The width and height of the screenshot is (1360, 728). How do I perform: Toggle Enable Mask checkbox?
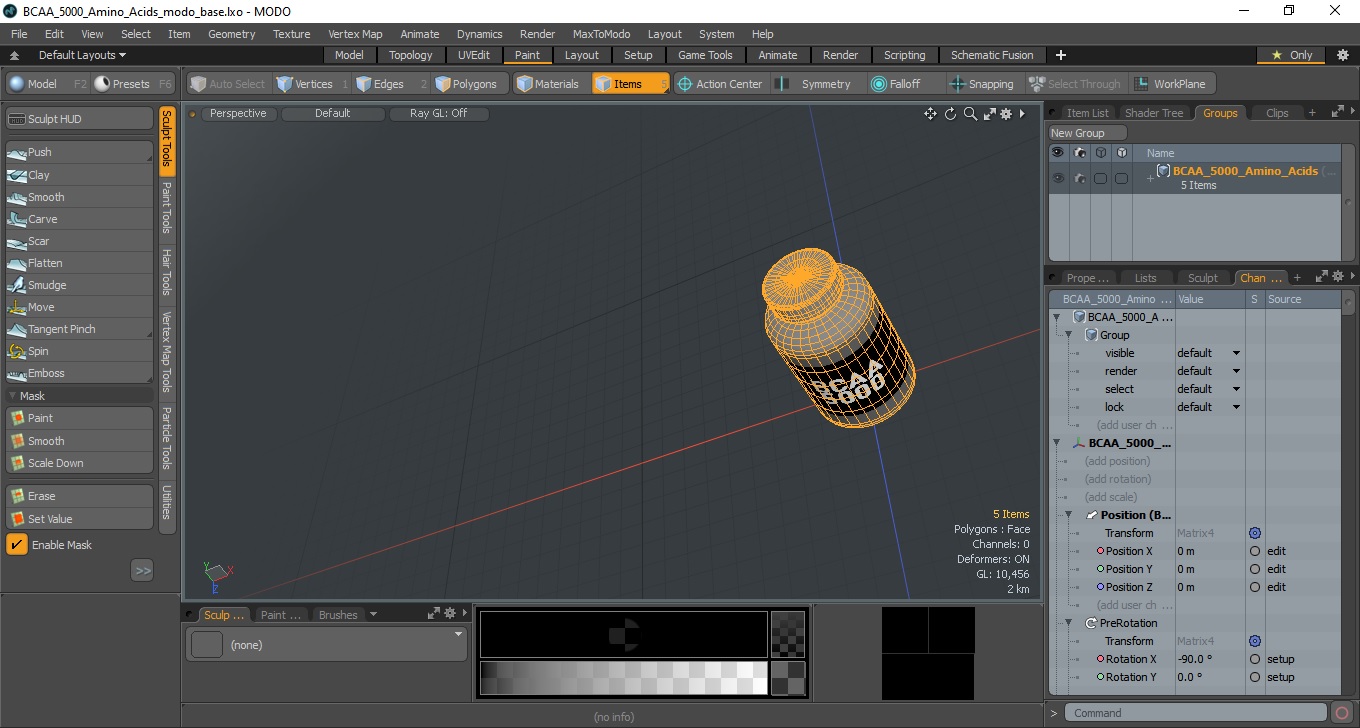(17, 545)
